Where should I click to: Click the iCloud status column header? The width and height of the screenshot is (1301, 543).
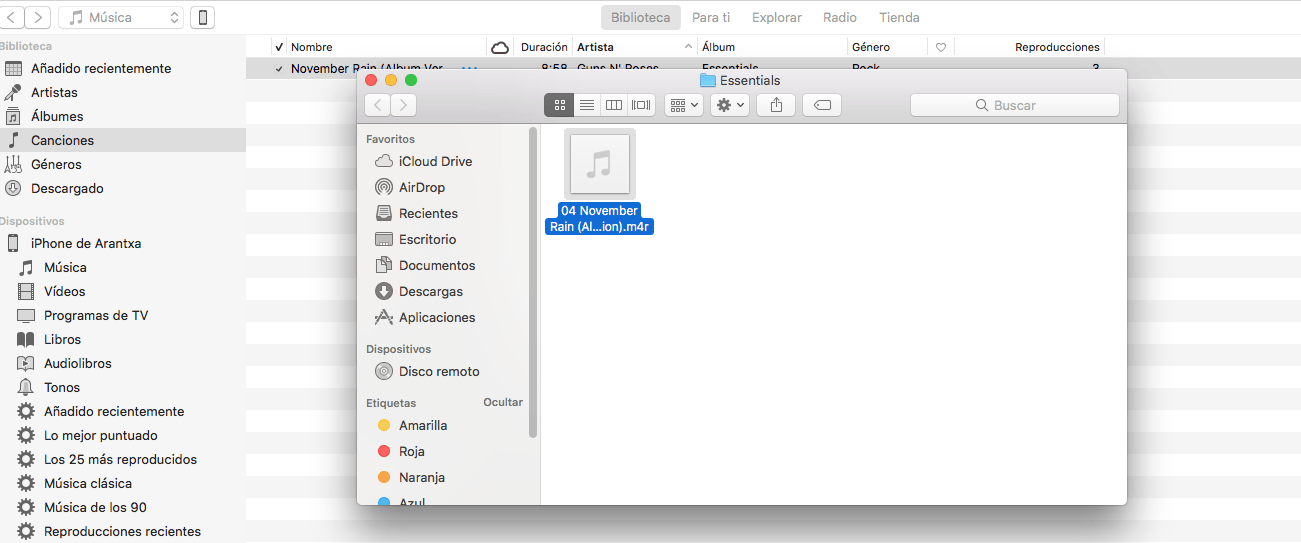pyautogui.click(x=500, y=47)
